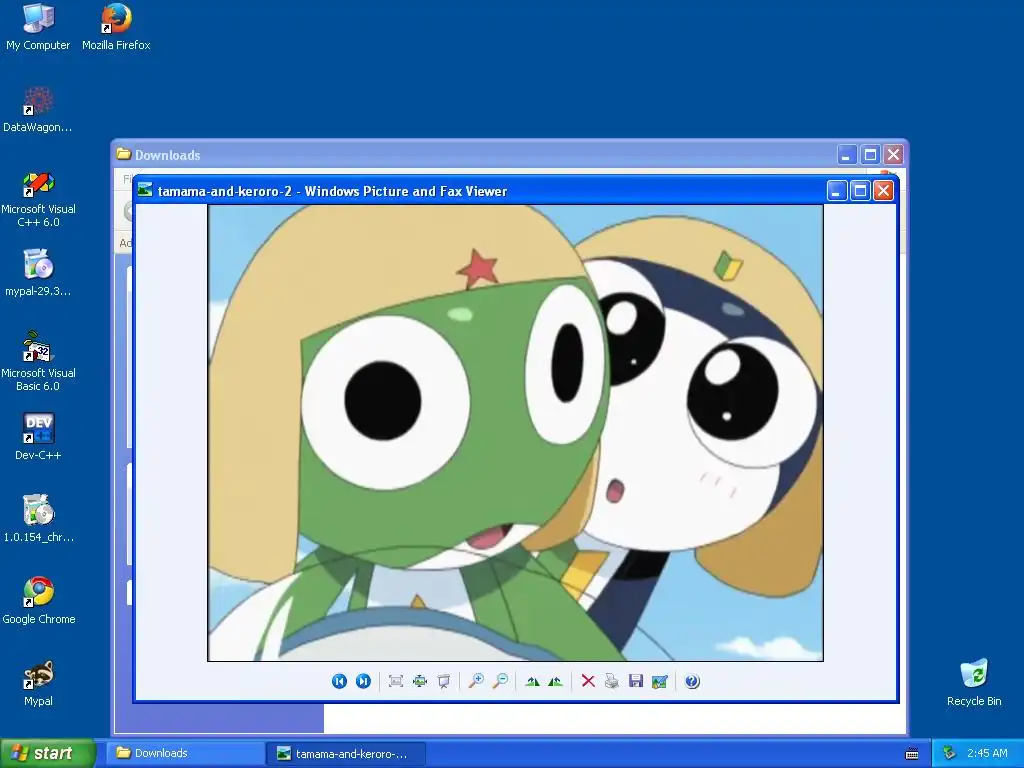Minimize the Downloads window
The width and height of the screenshot is (1024, 768).
click(x=847, y=155)
